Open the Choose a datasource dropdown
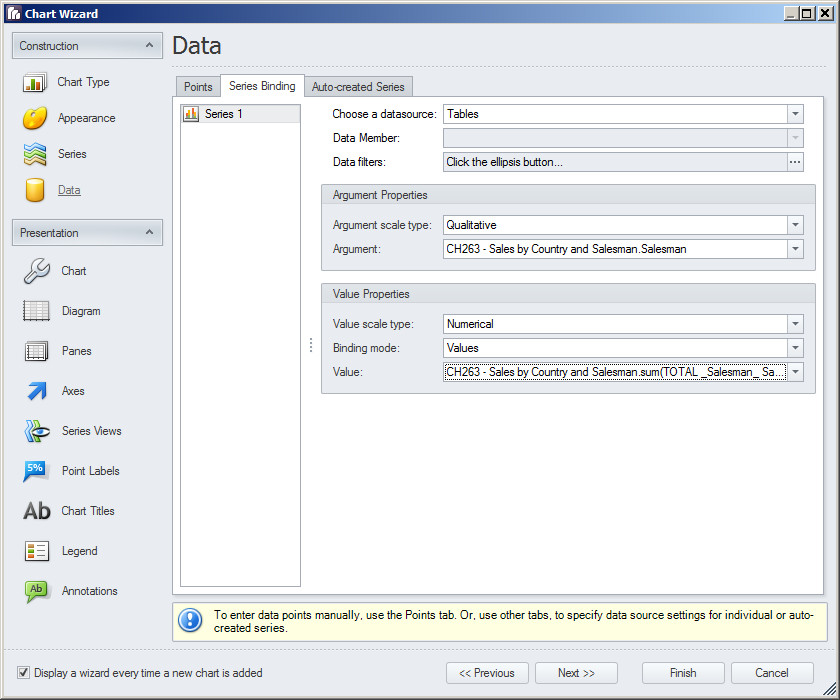 pos(795,114)
